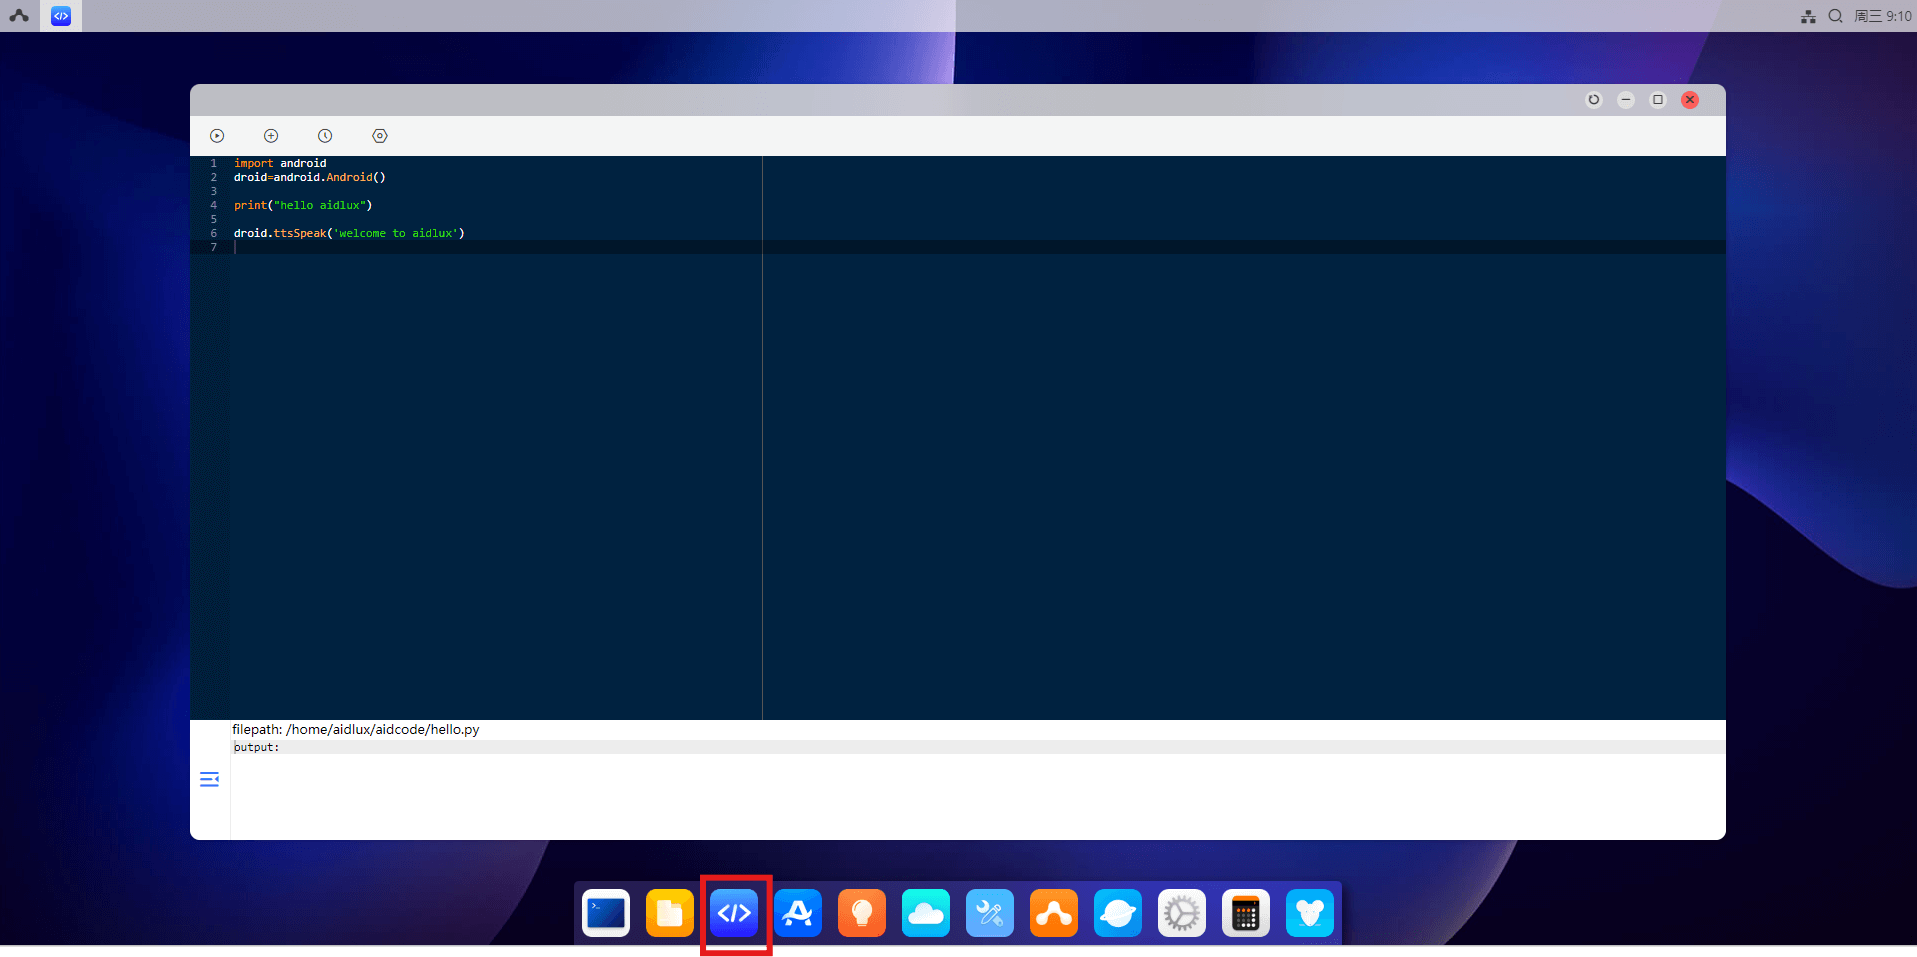Screen dimensions: 1917x957
Task: Select the AidCode window entry in the top taskbar
Action: 60,15
